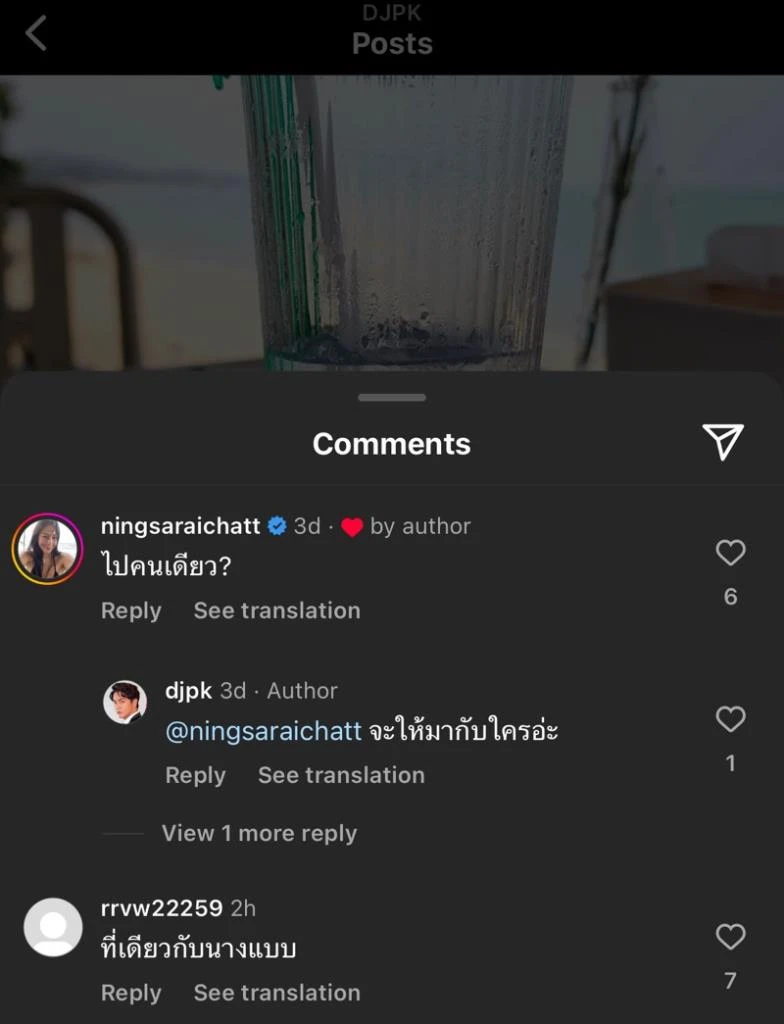Open djpk's avatar in reply
Screen dimensions: 784x1024
click(125, 702)
